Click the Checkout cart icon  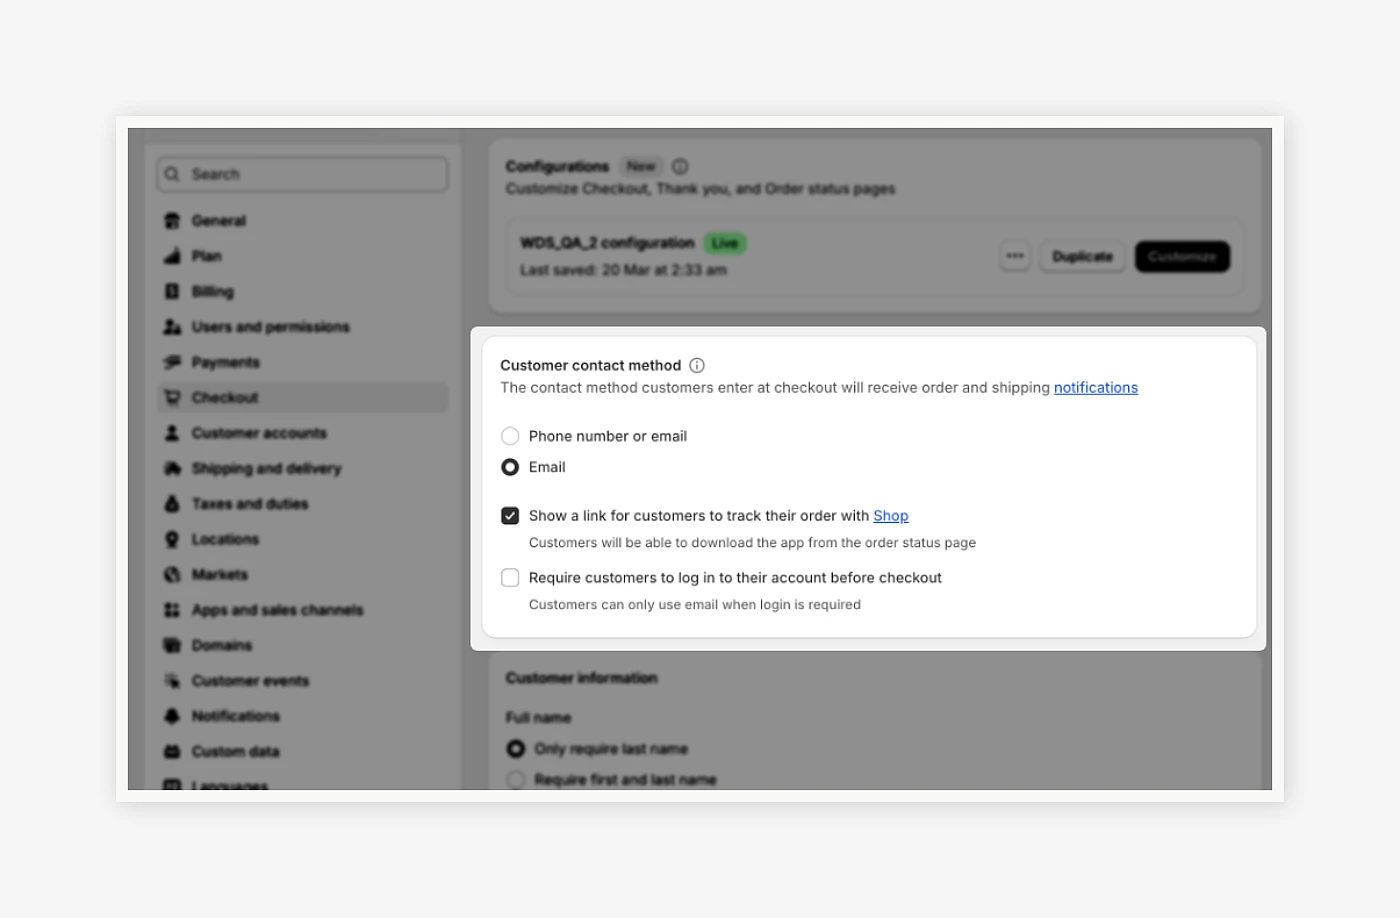(172, 398)
